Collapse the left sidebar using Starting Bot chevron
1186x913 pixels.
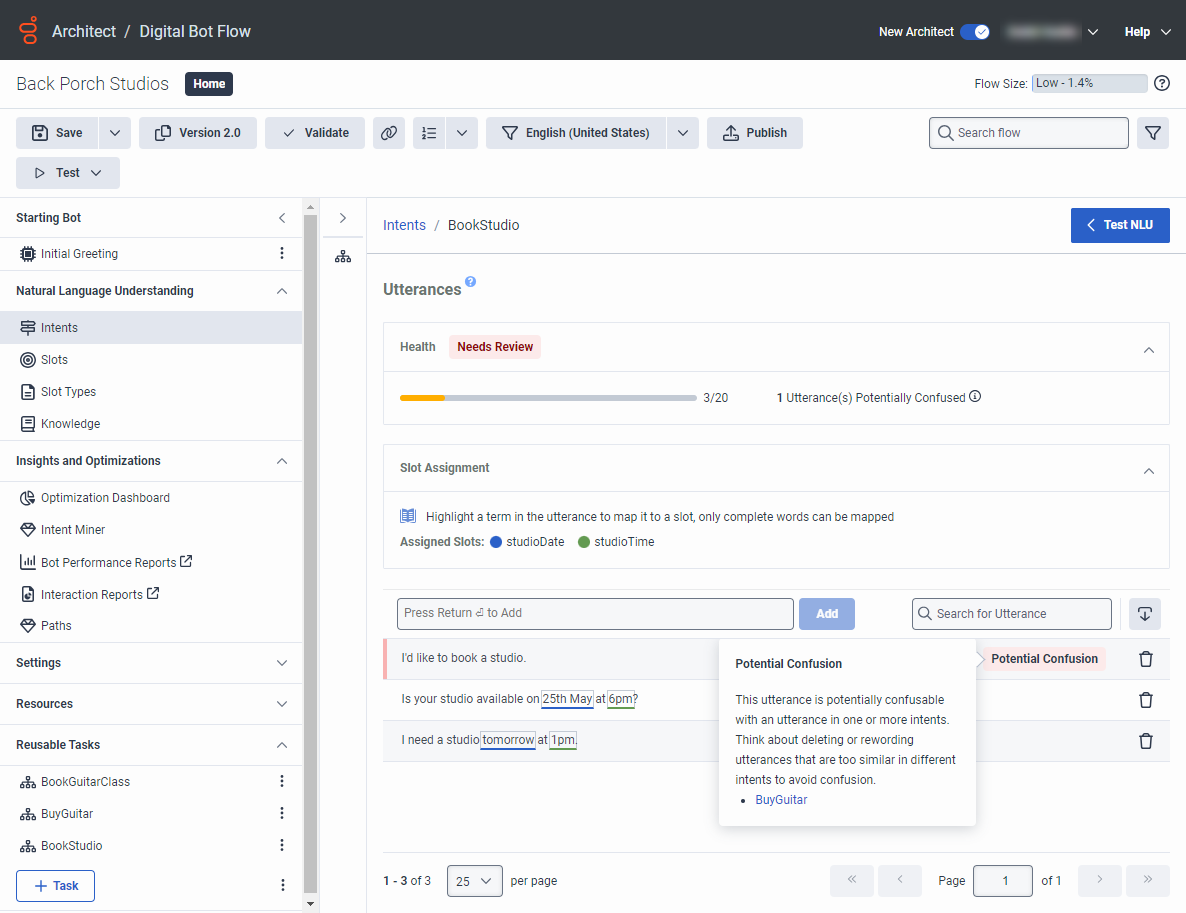[282, 218]
